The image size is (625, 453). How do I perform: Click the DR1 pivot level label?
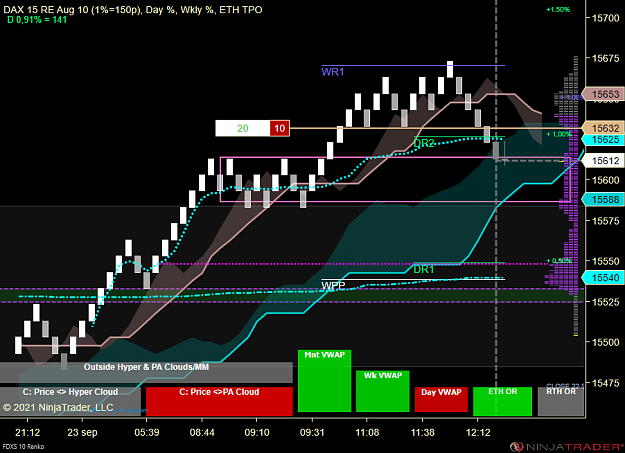point(423,270)
